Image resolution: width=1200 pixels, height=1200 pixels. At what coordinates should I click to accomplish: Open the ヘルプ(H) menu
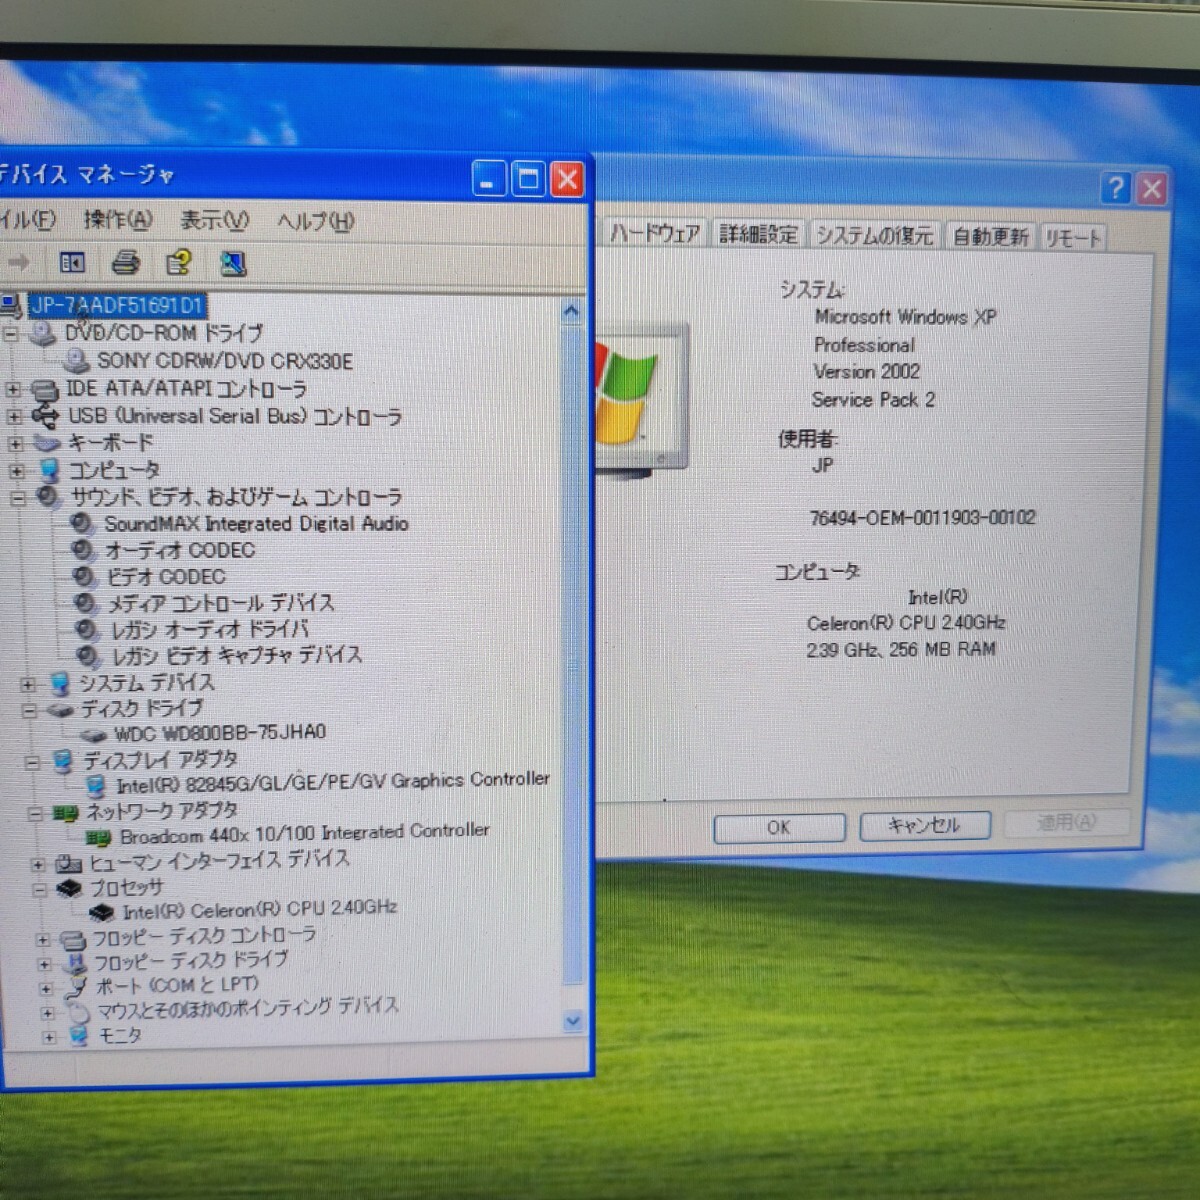coord(315,221)
